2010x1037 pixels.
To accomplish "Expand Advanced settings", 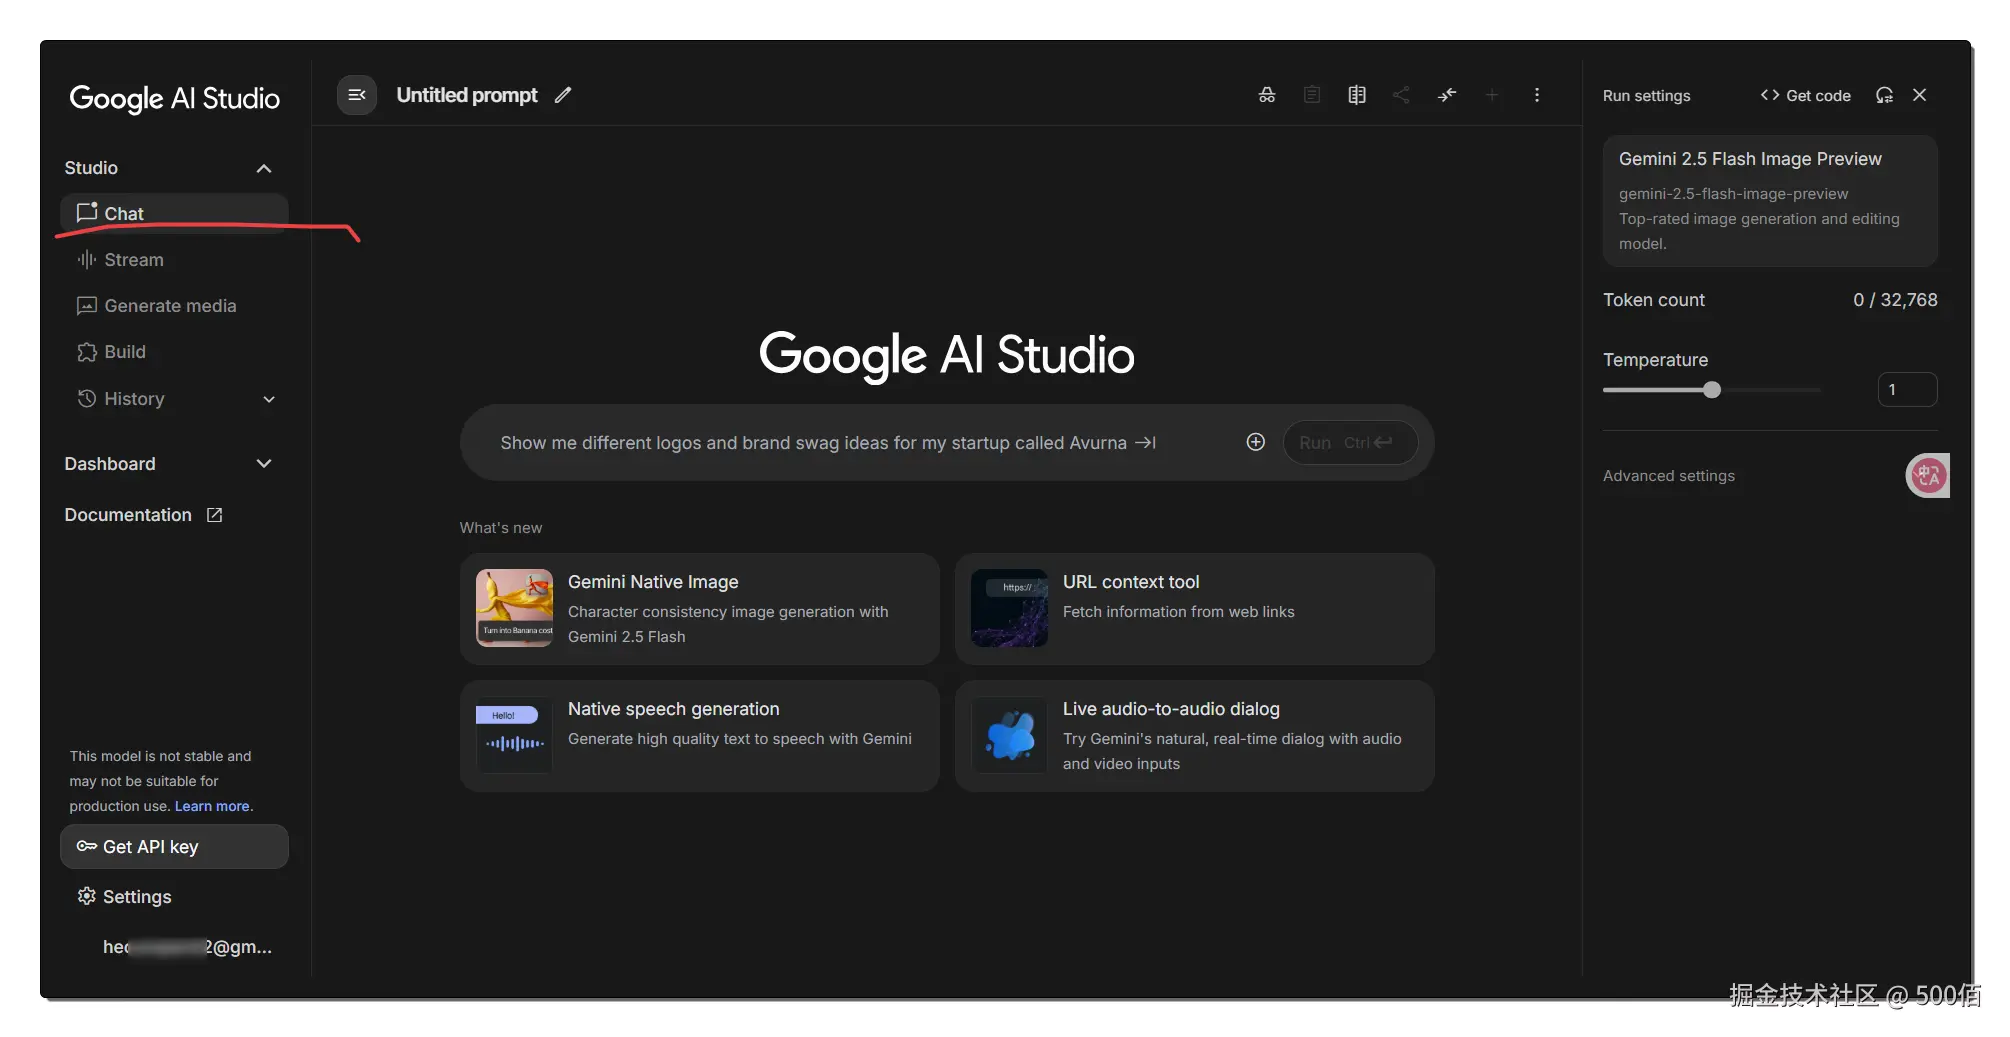I will [1669, 476].
